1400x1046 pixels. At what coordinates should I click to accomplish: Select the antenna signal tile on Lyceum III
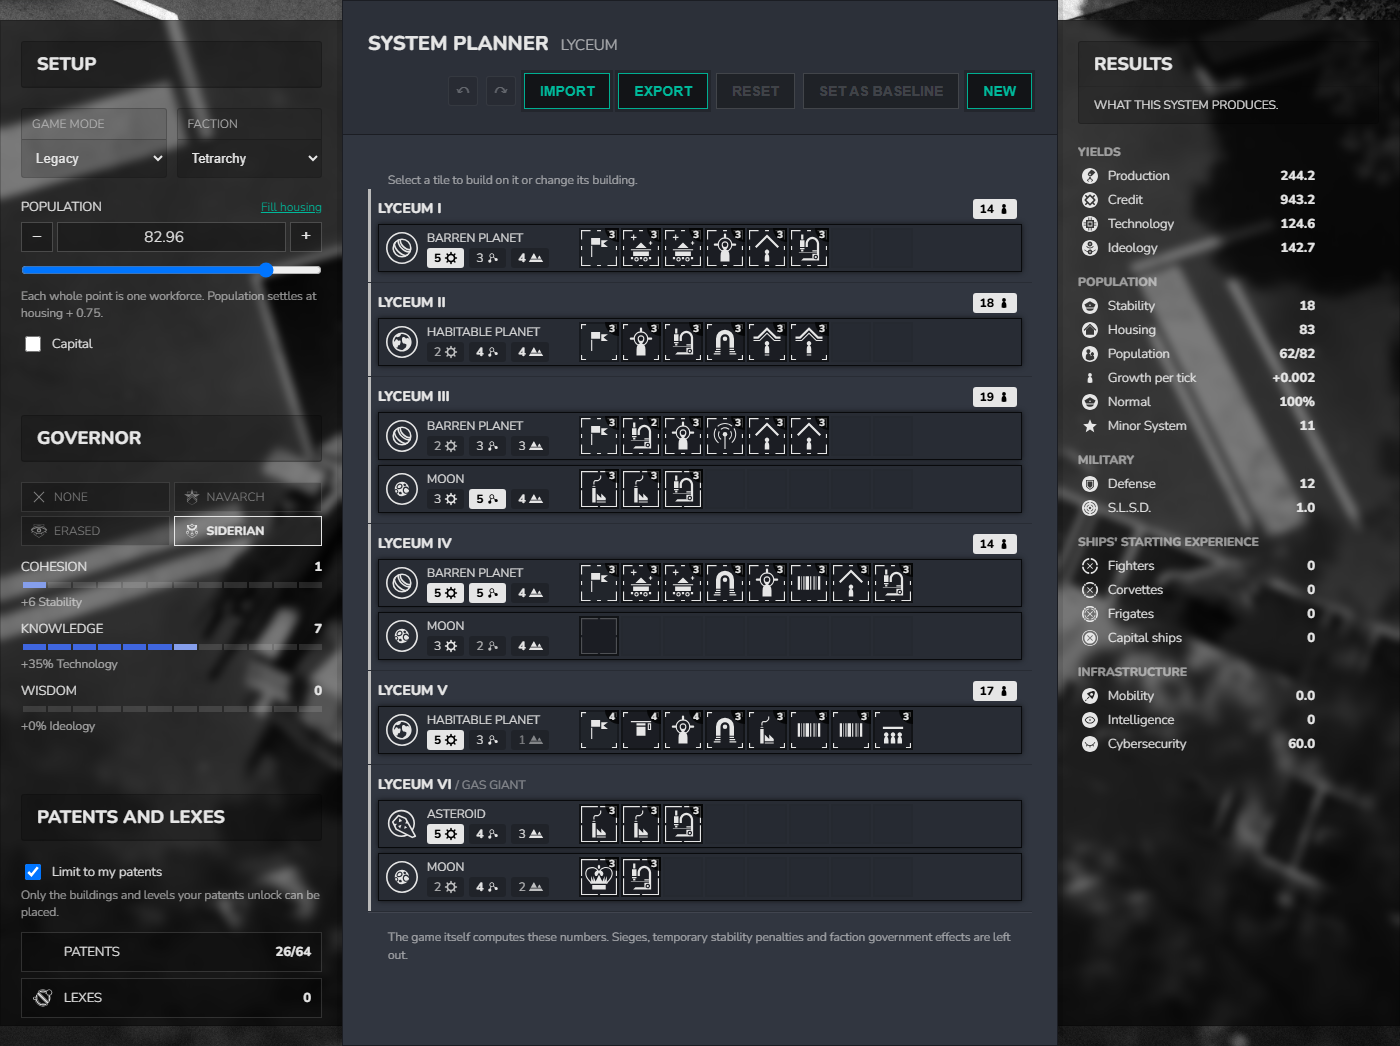click(x=725, y=436)
